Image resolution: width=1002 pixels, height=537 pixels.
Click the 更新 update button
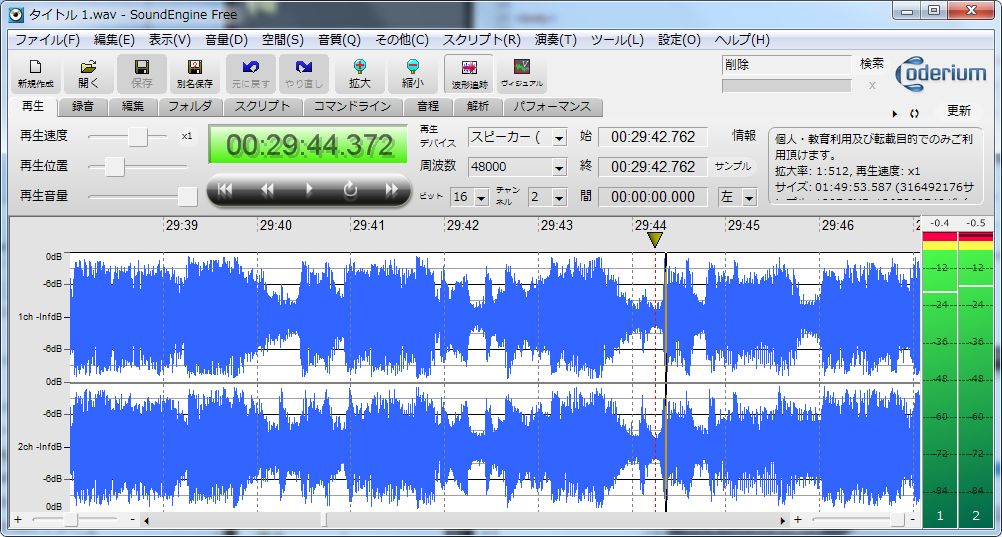coord(959,111)
